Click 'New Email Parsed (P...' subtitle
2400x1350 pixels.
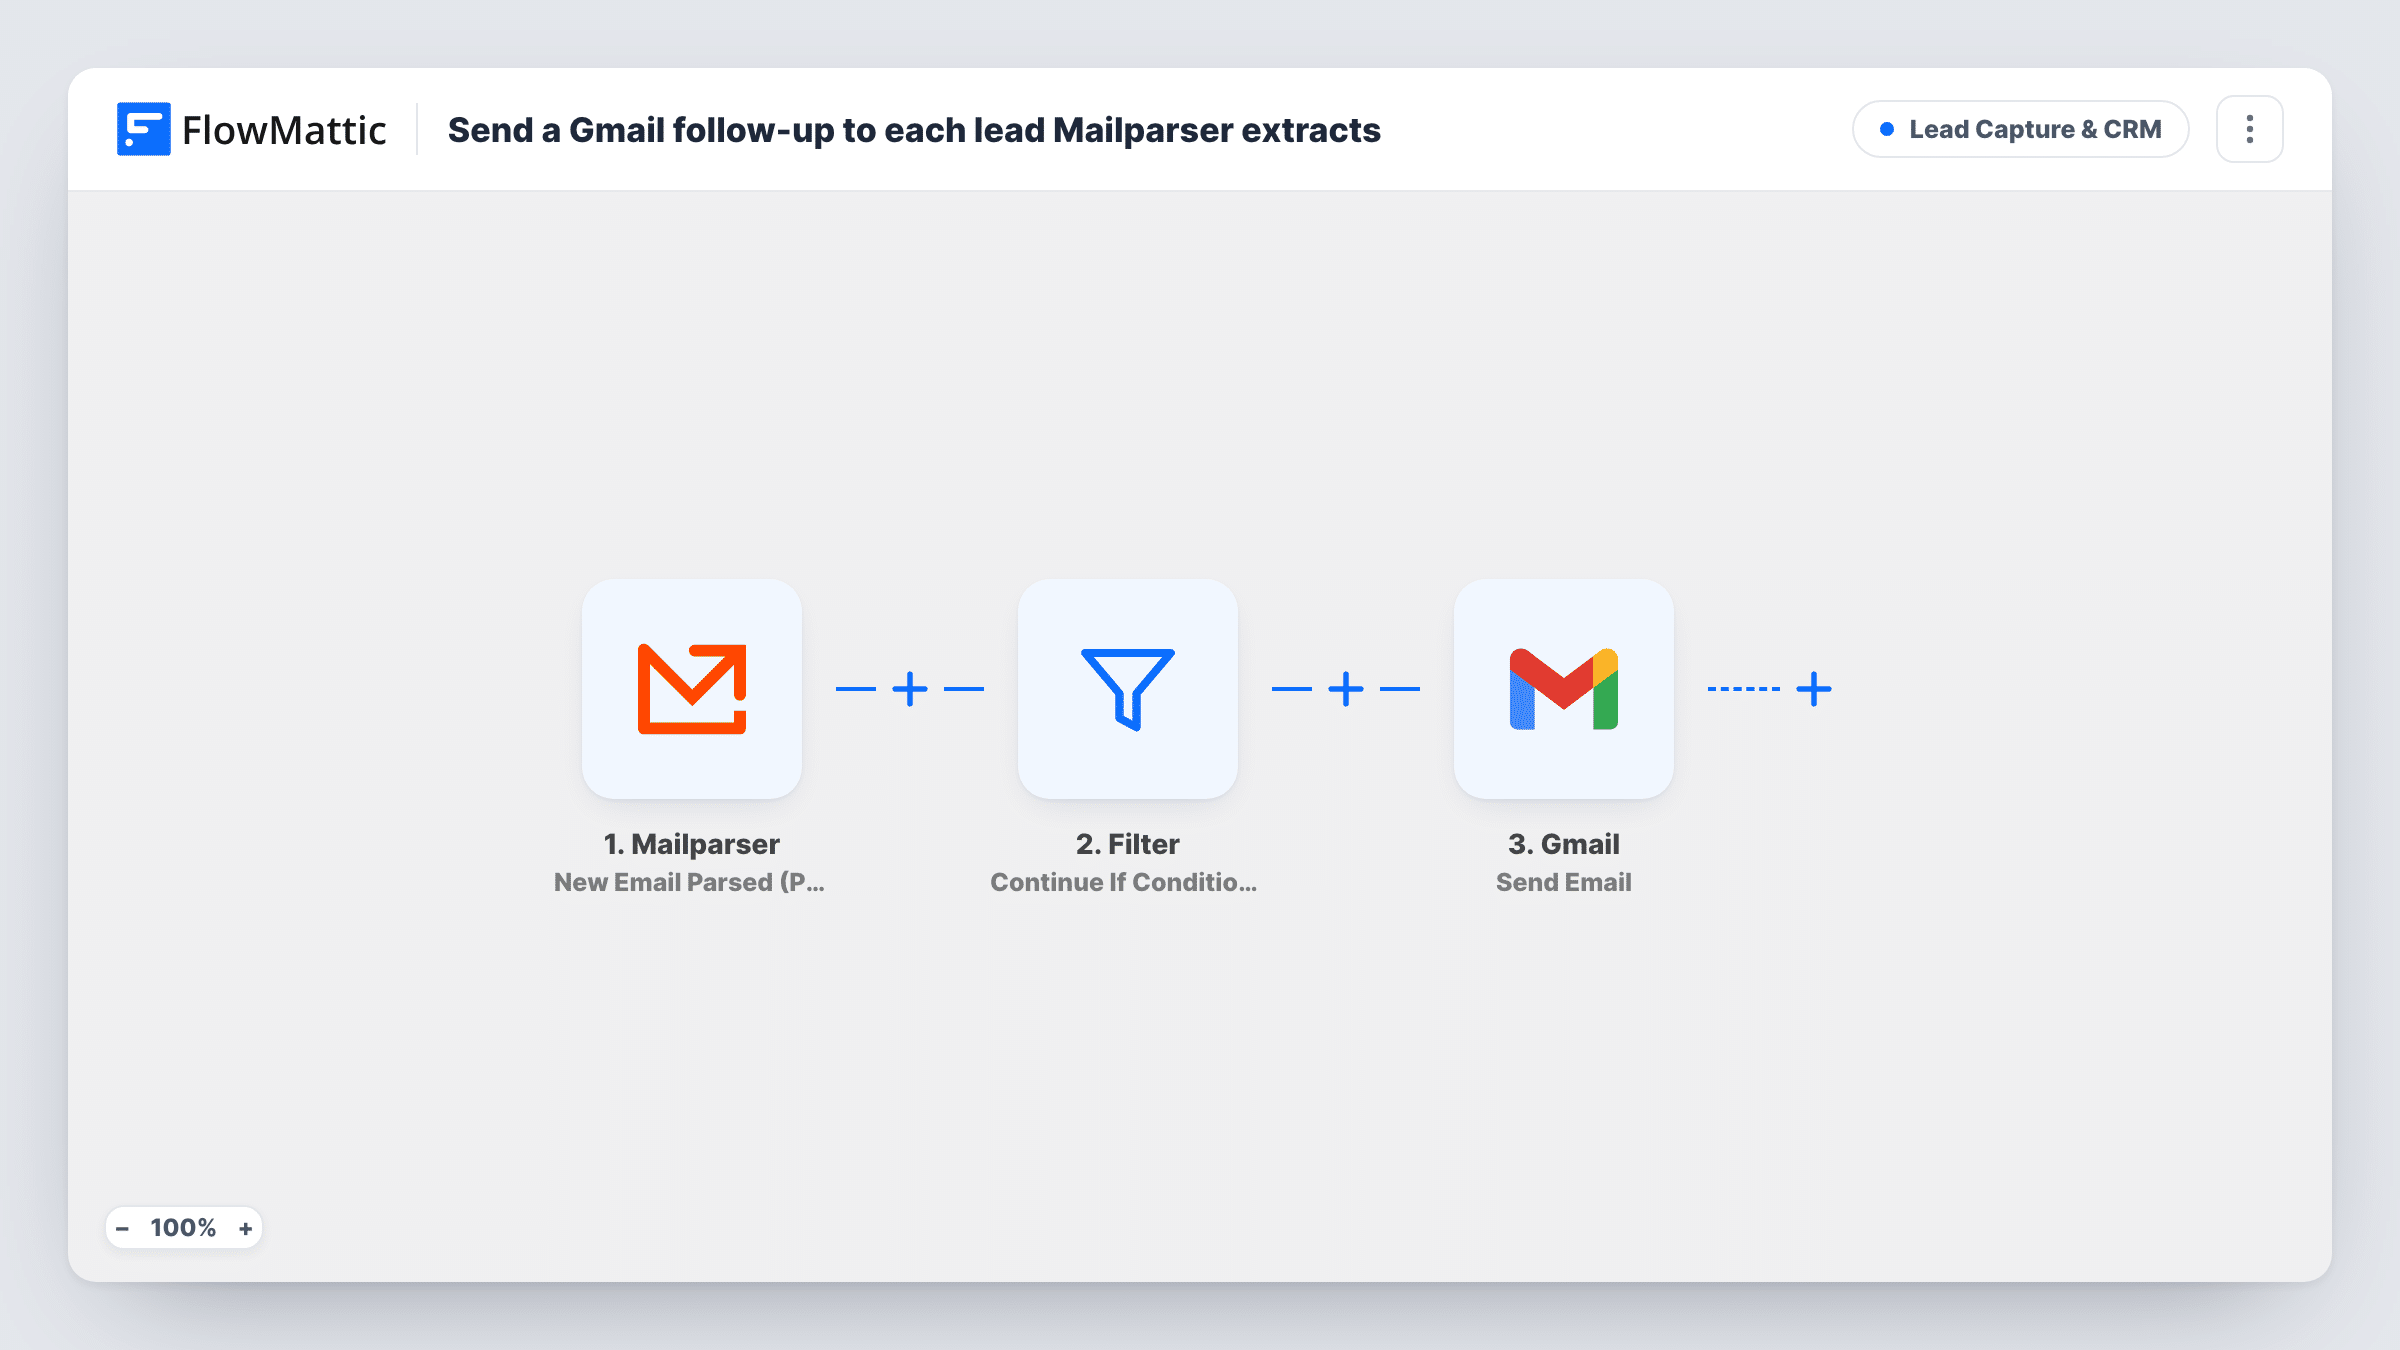tap(690, 882)
